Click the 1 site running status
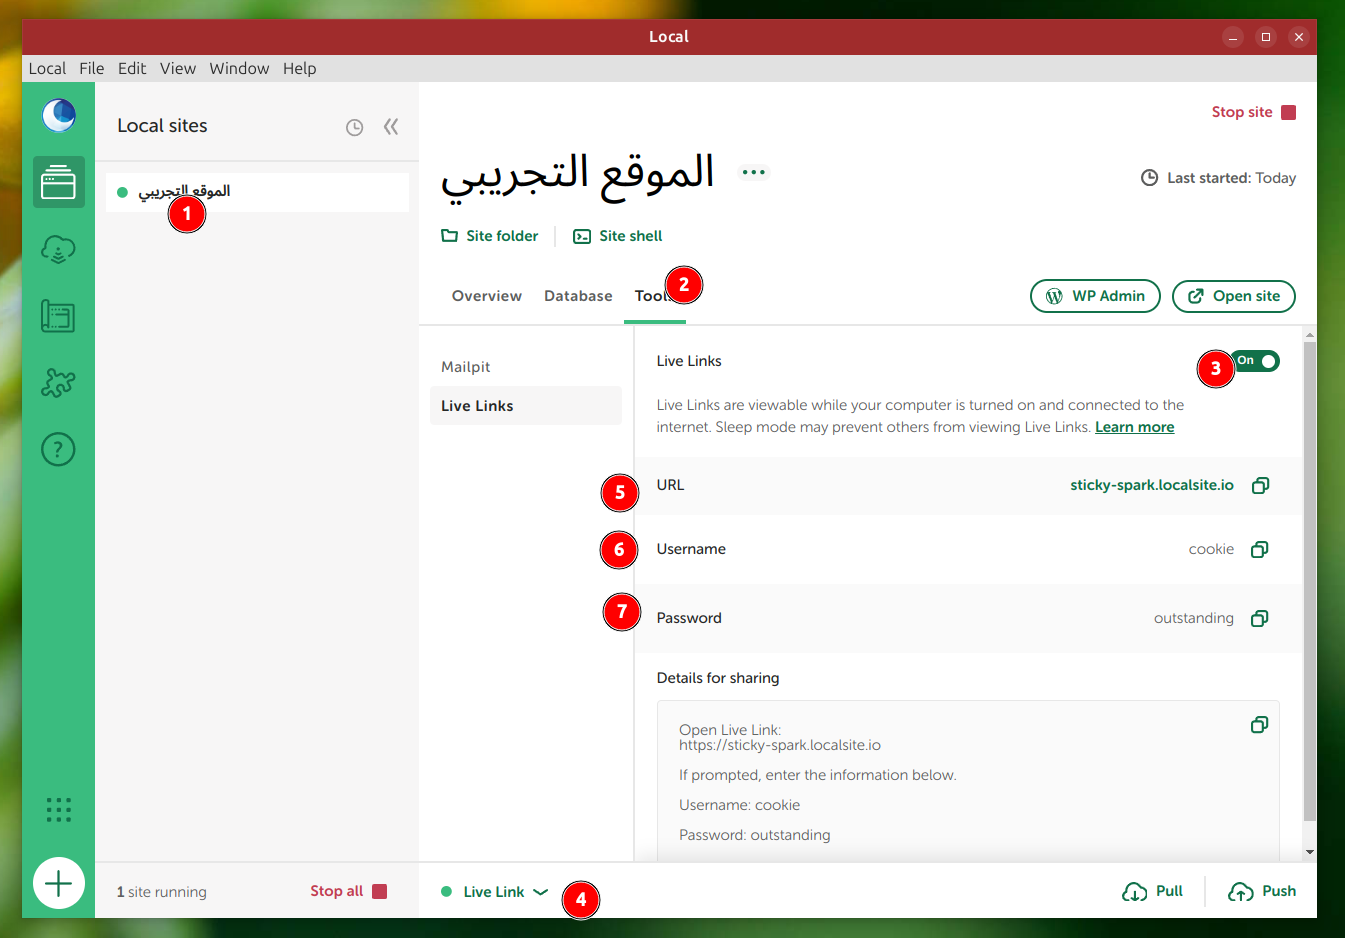The height and width of the screenshot is (938, 1345). pyautogui.click(x=162, y=892)
